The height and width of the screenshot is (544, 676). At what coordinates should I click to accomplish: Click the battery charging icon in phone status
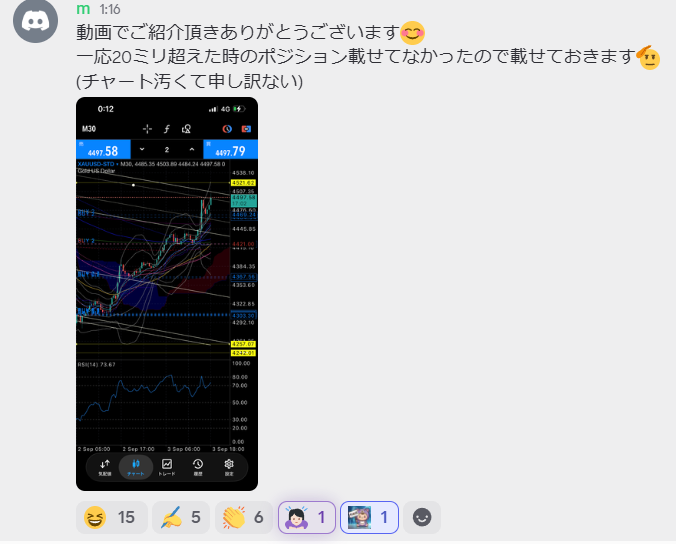239,109
